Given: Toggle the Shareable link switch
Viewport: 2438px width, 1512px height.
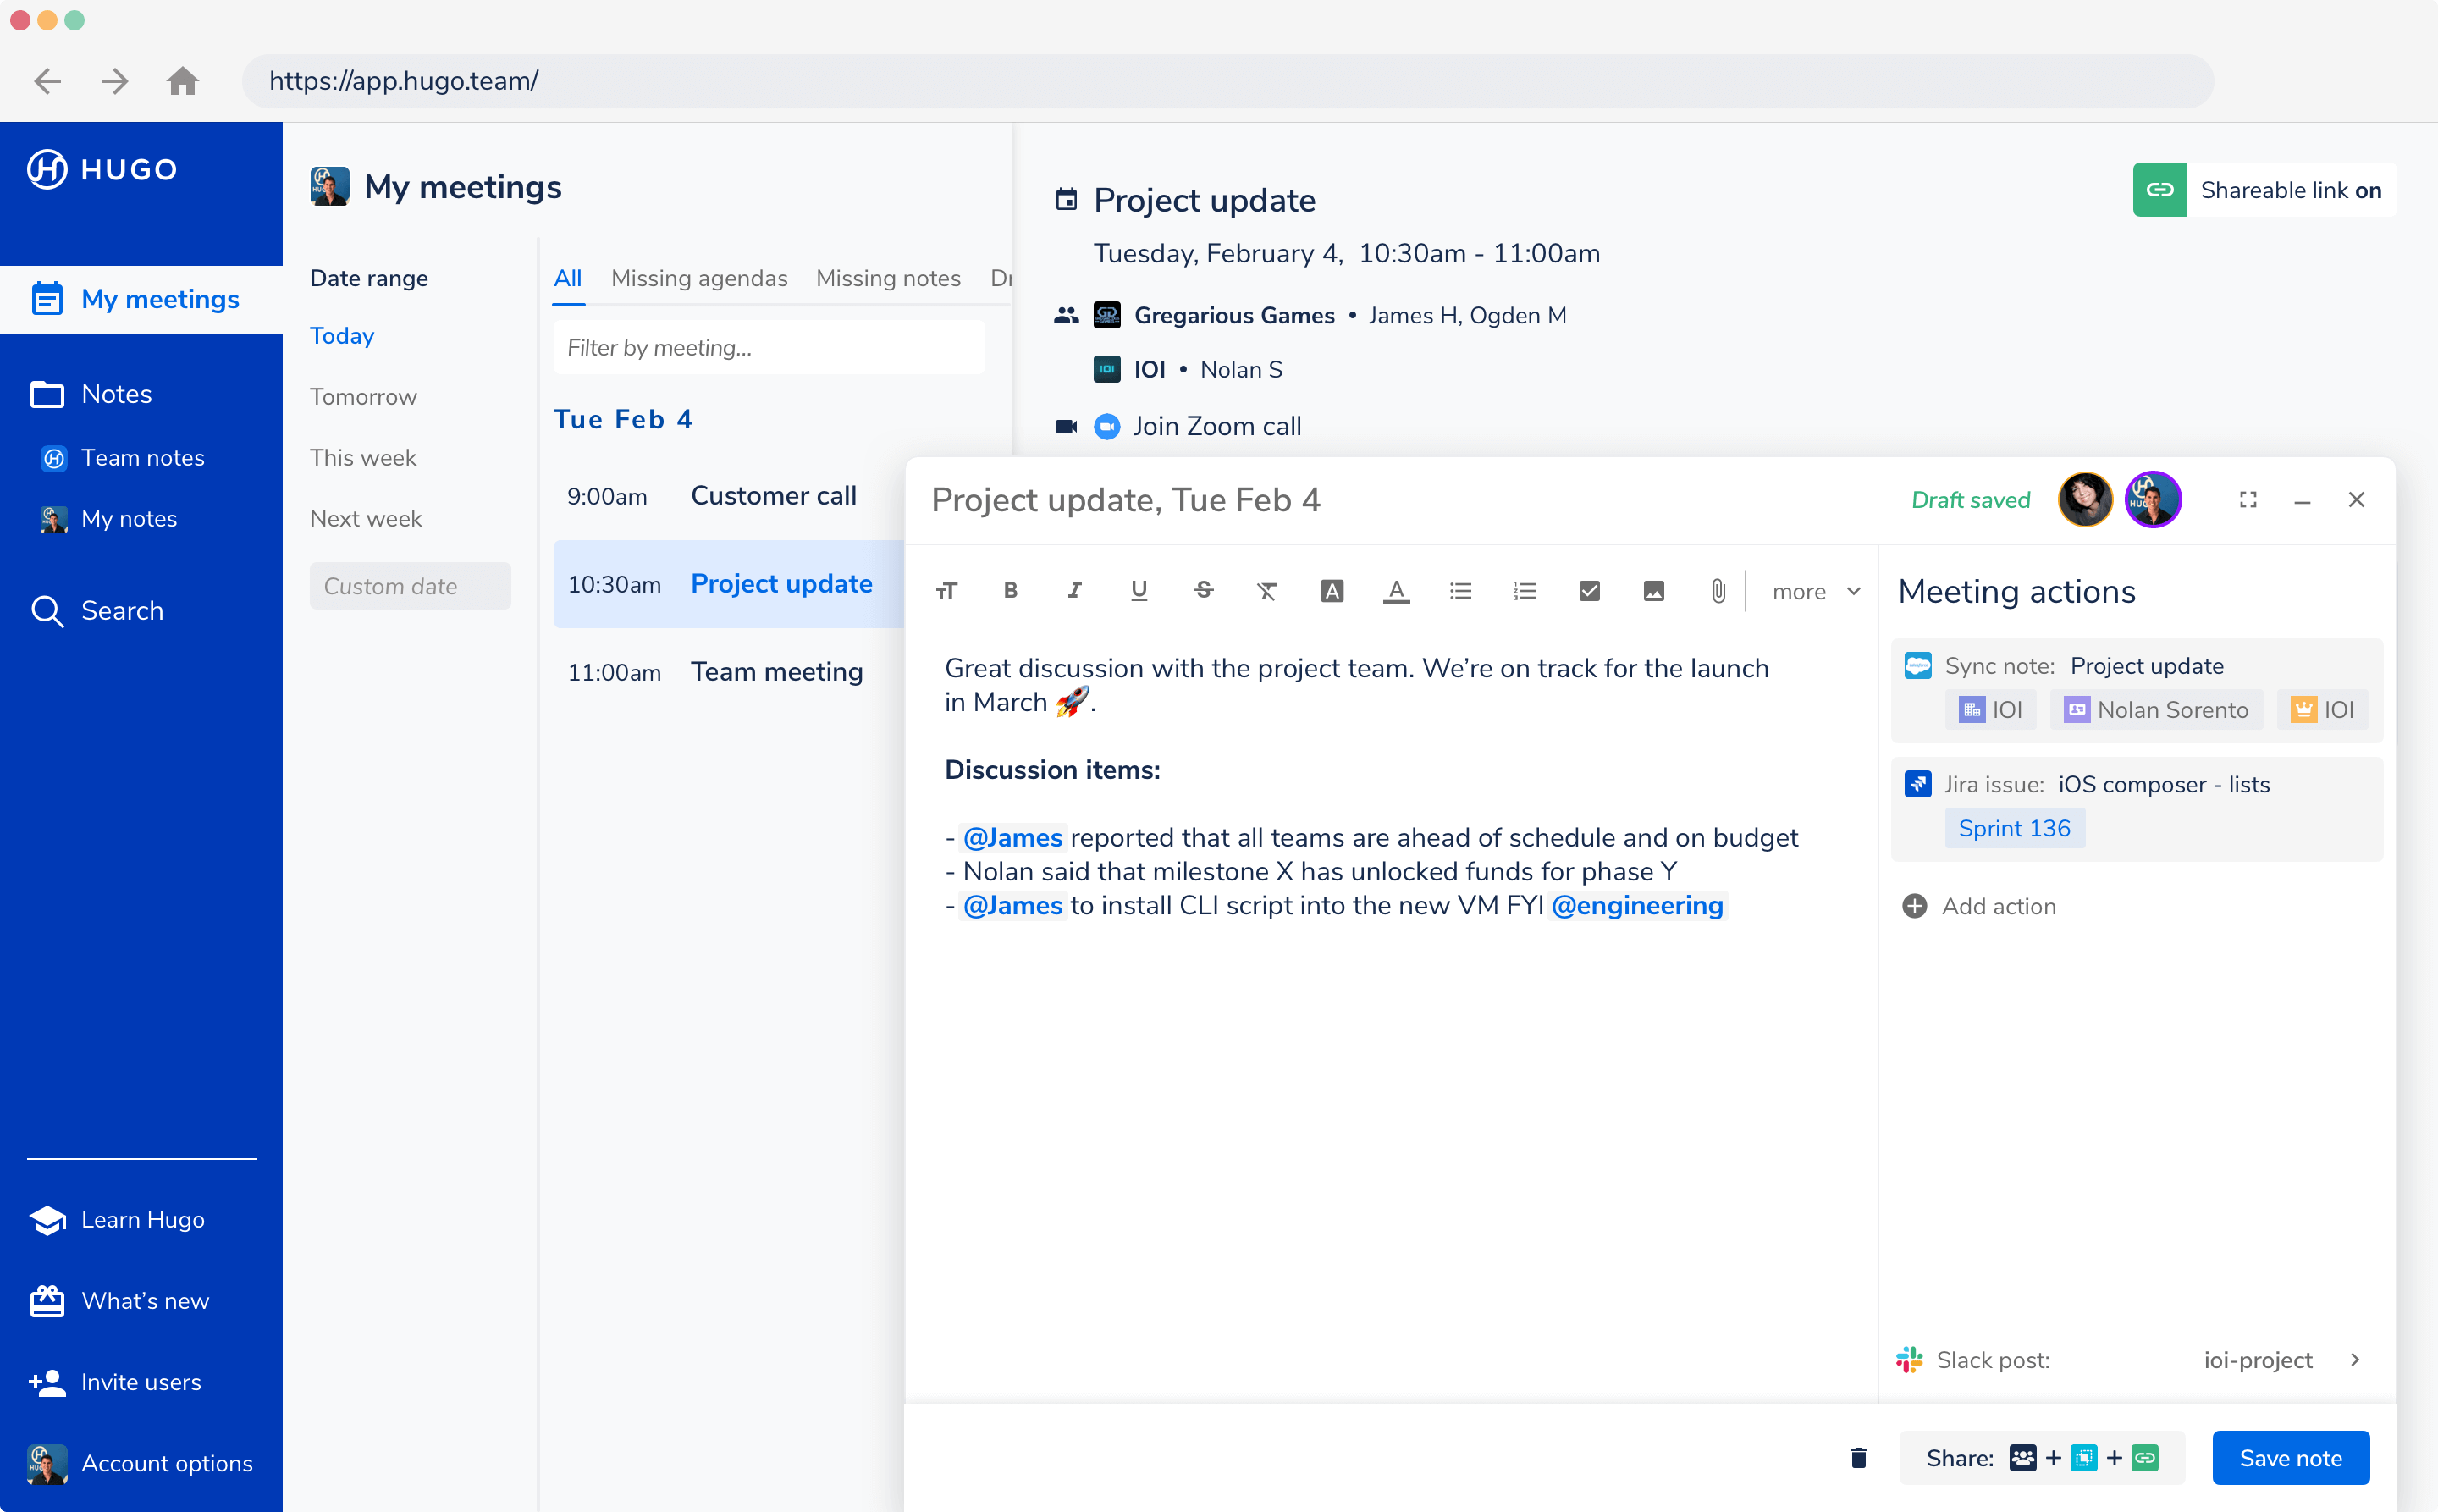Looking at the screenshot, I should pos(2264,190).
